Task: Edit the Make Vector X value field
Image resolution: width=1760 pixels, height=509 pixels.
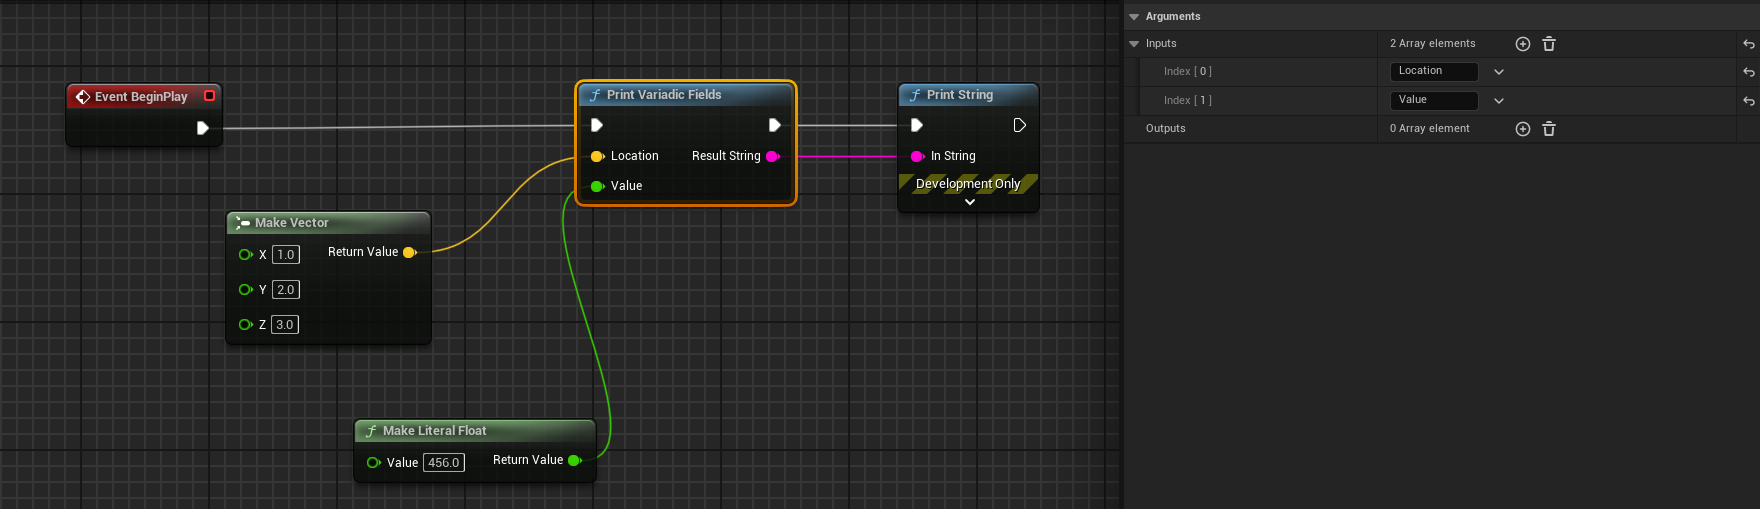Action: click(x=286, y=255)
